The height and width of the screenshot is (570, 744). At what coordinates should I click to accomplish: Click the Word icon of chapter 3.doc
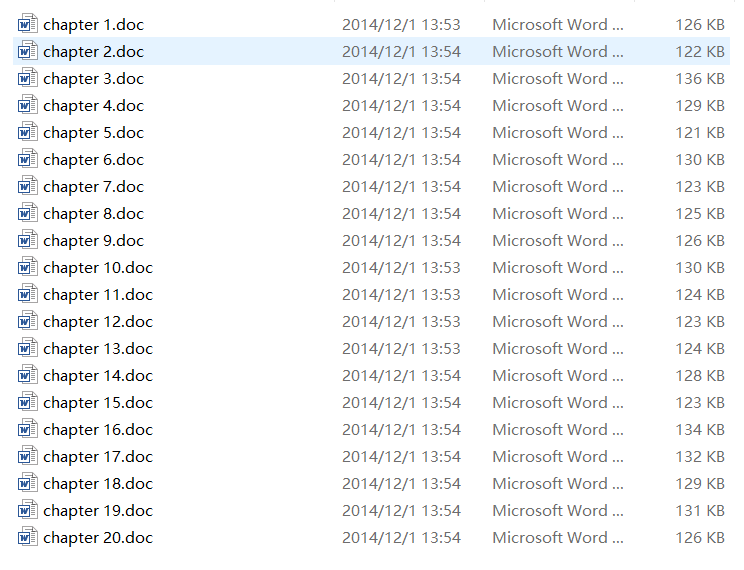[28, 78]
